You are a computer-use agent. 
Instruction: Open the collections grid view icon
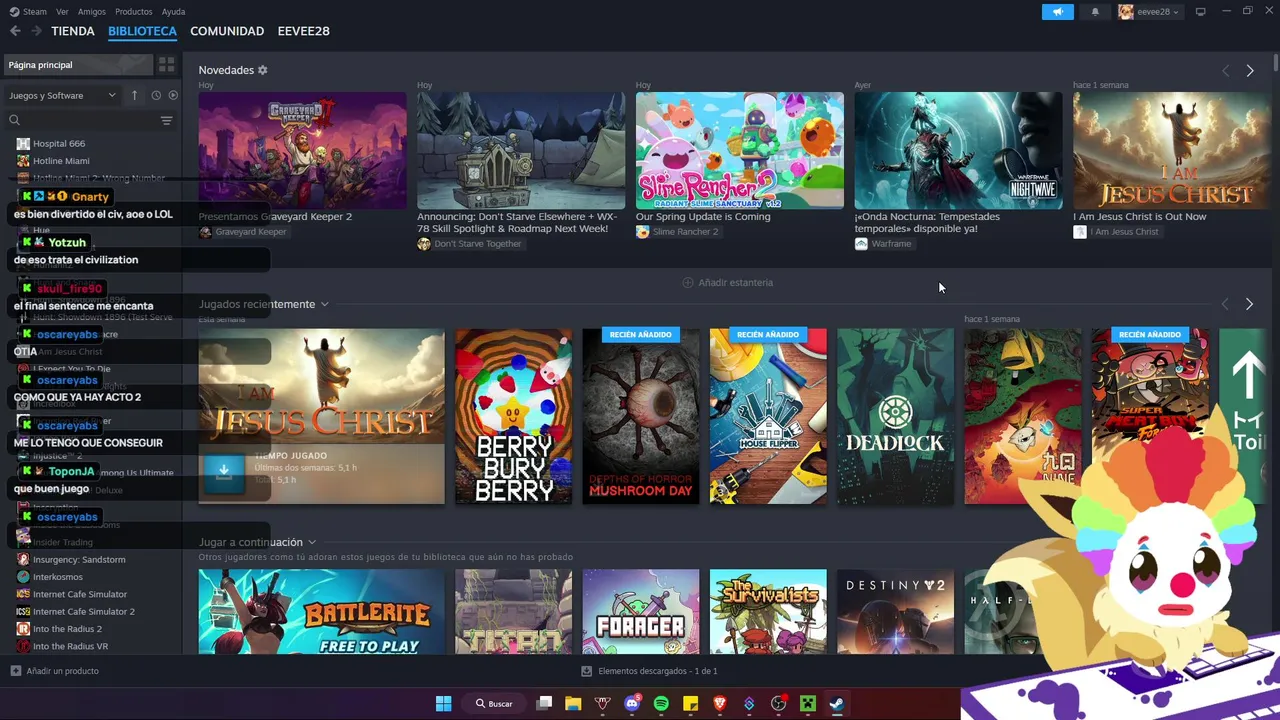pos(166,65)
